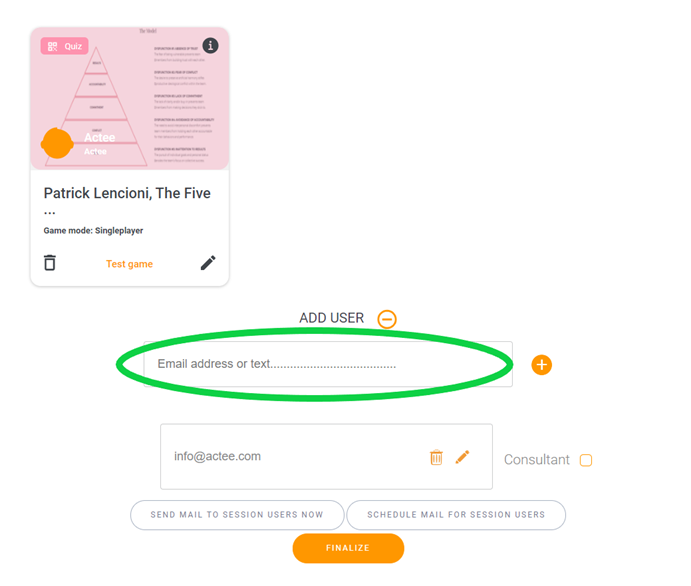Click the Test game link
Viewport: 691px width, 586px height.
coord(130,264)
